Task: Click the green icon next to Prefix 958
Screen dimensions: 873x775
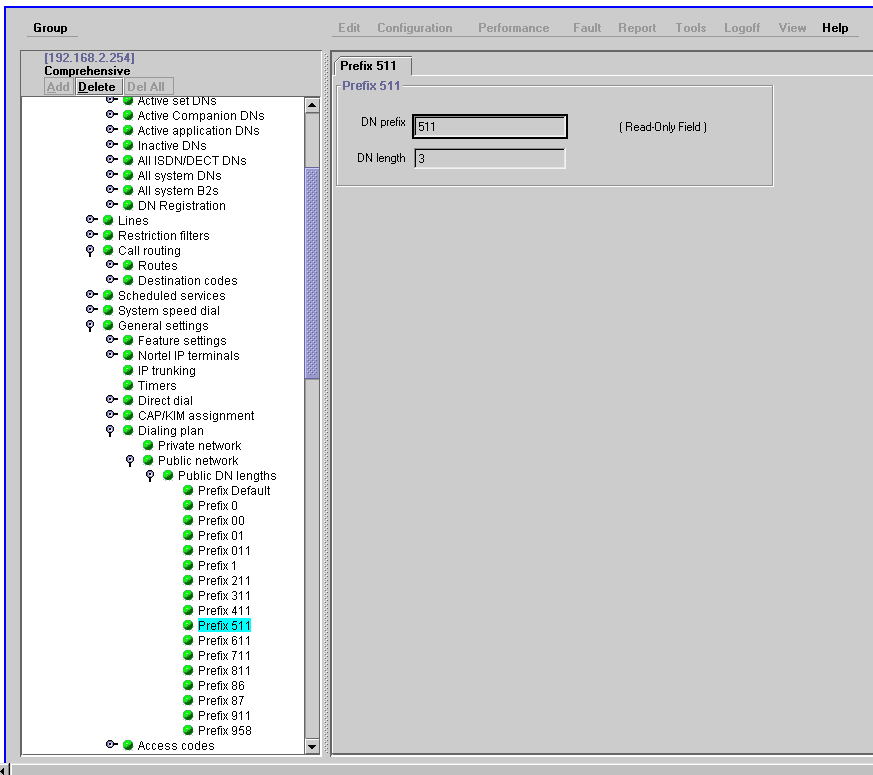Action: tap(188, 731)
